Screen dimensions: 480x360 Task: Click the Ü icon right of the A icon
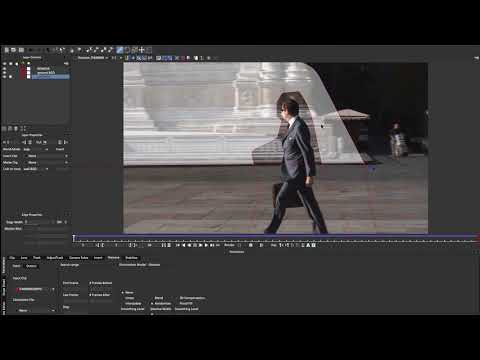(313, 245)
